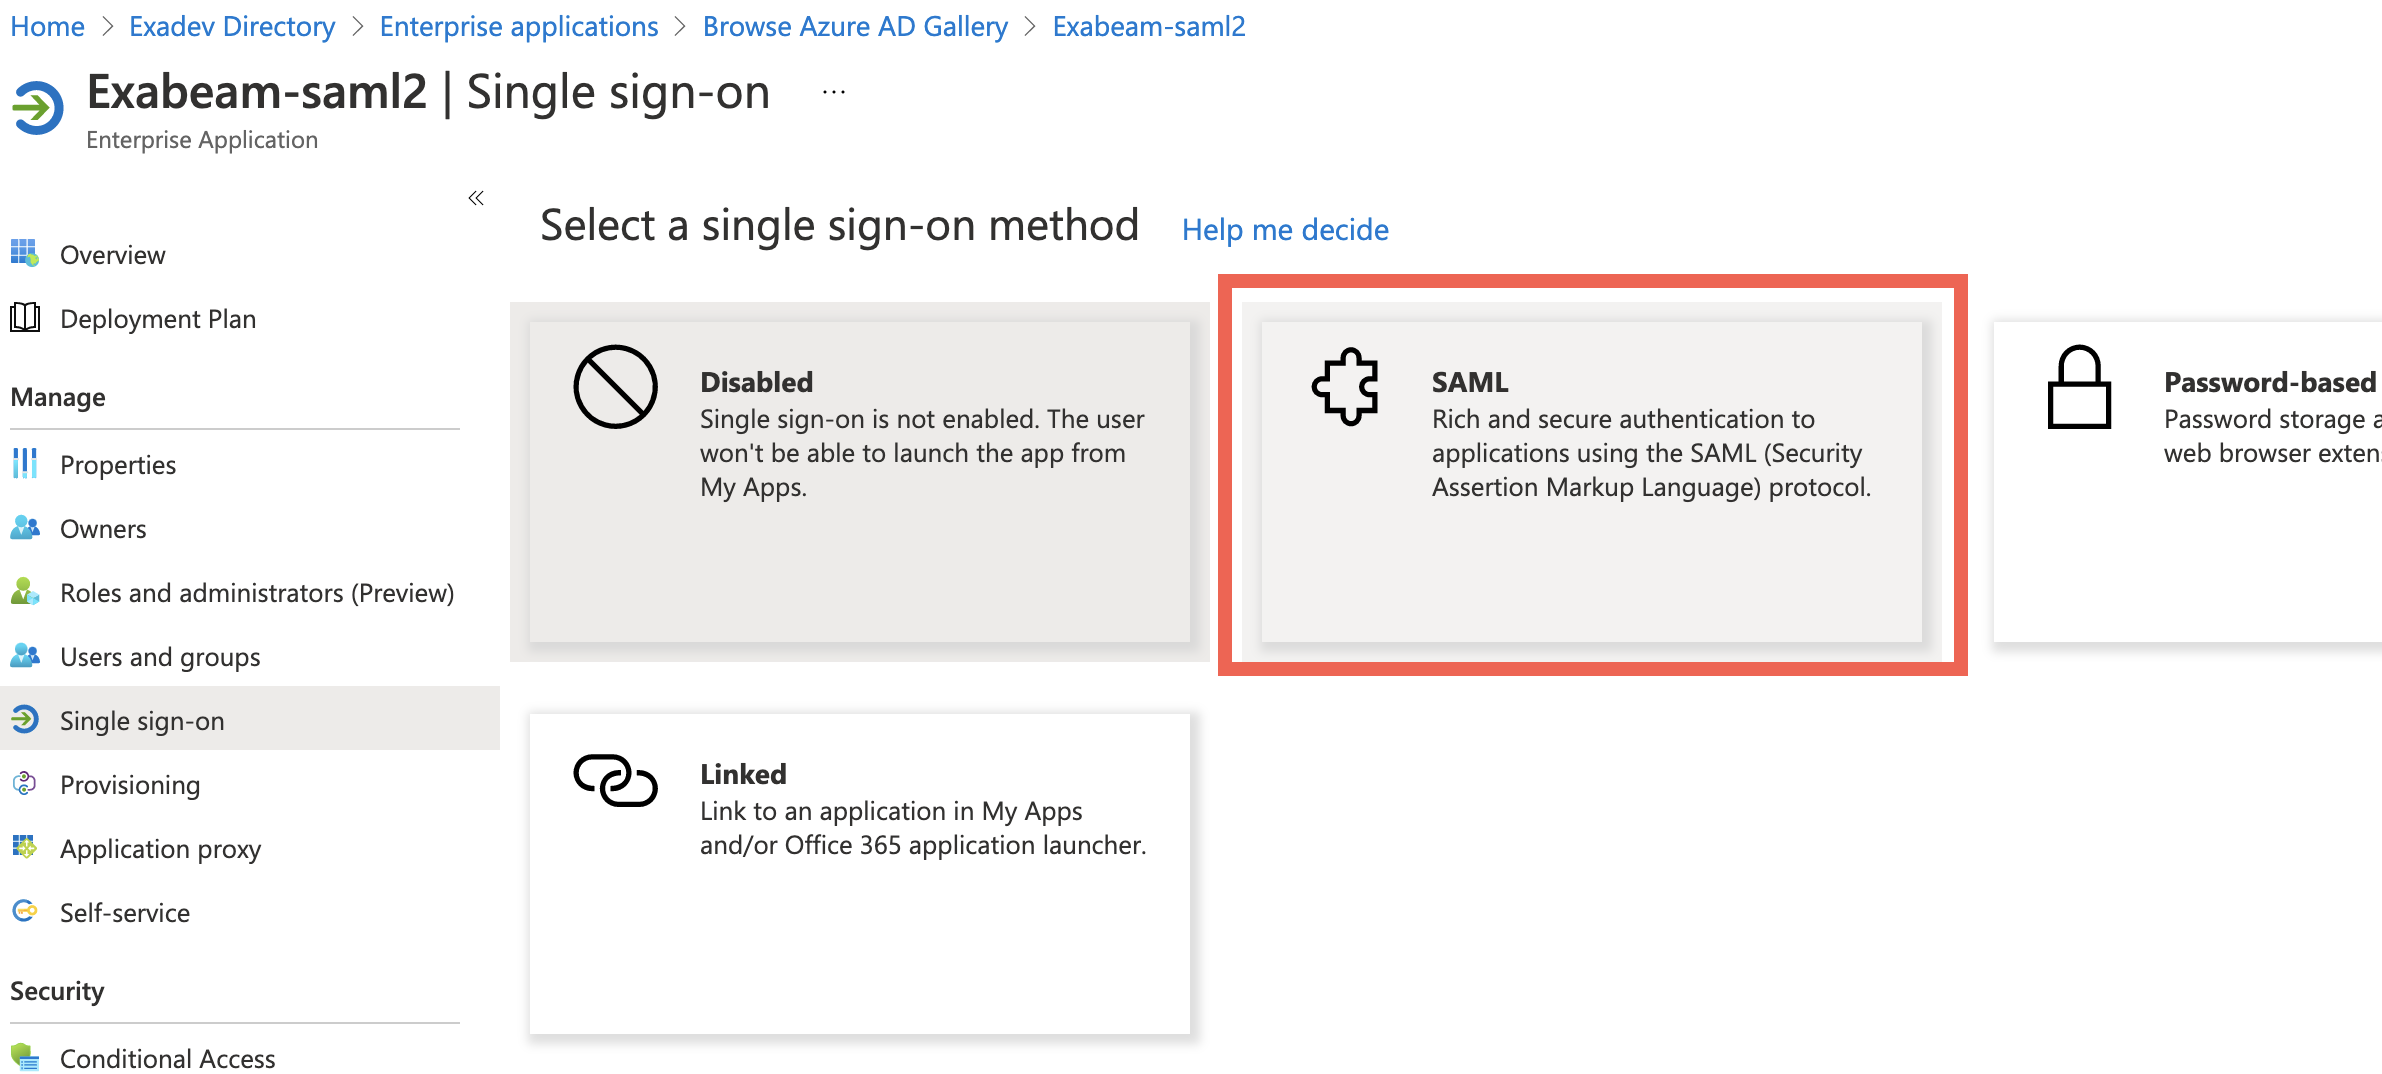Viewport: 2382px width, 1074px height.
Task: Open Users and groups
Action: [x=250, y=656]
